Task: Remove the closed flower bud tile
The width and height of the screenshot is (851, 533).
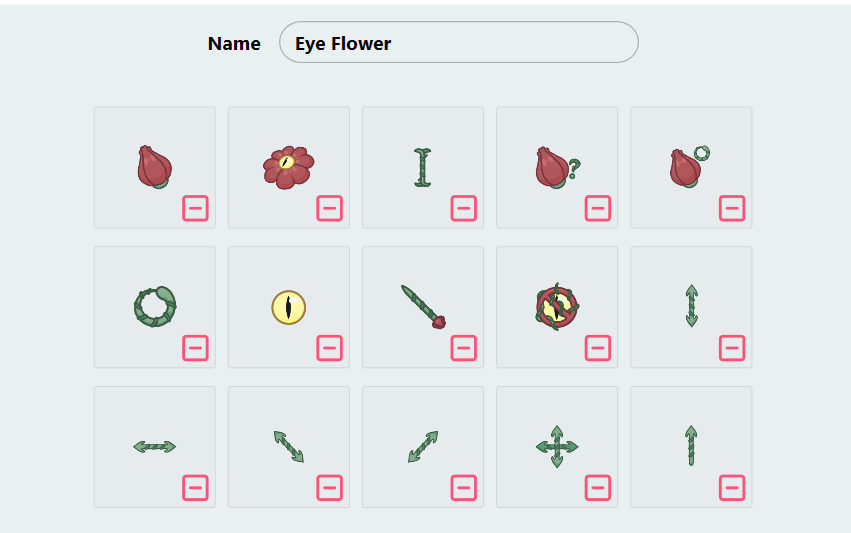Action: 196,208
